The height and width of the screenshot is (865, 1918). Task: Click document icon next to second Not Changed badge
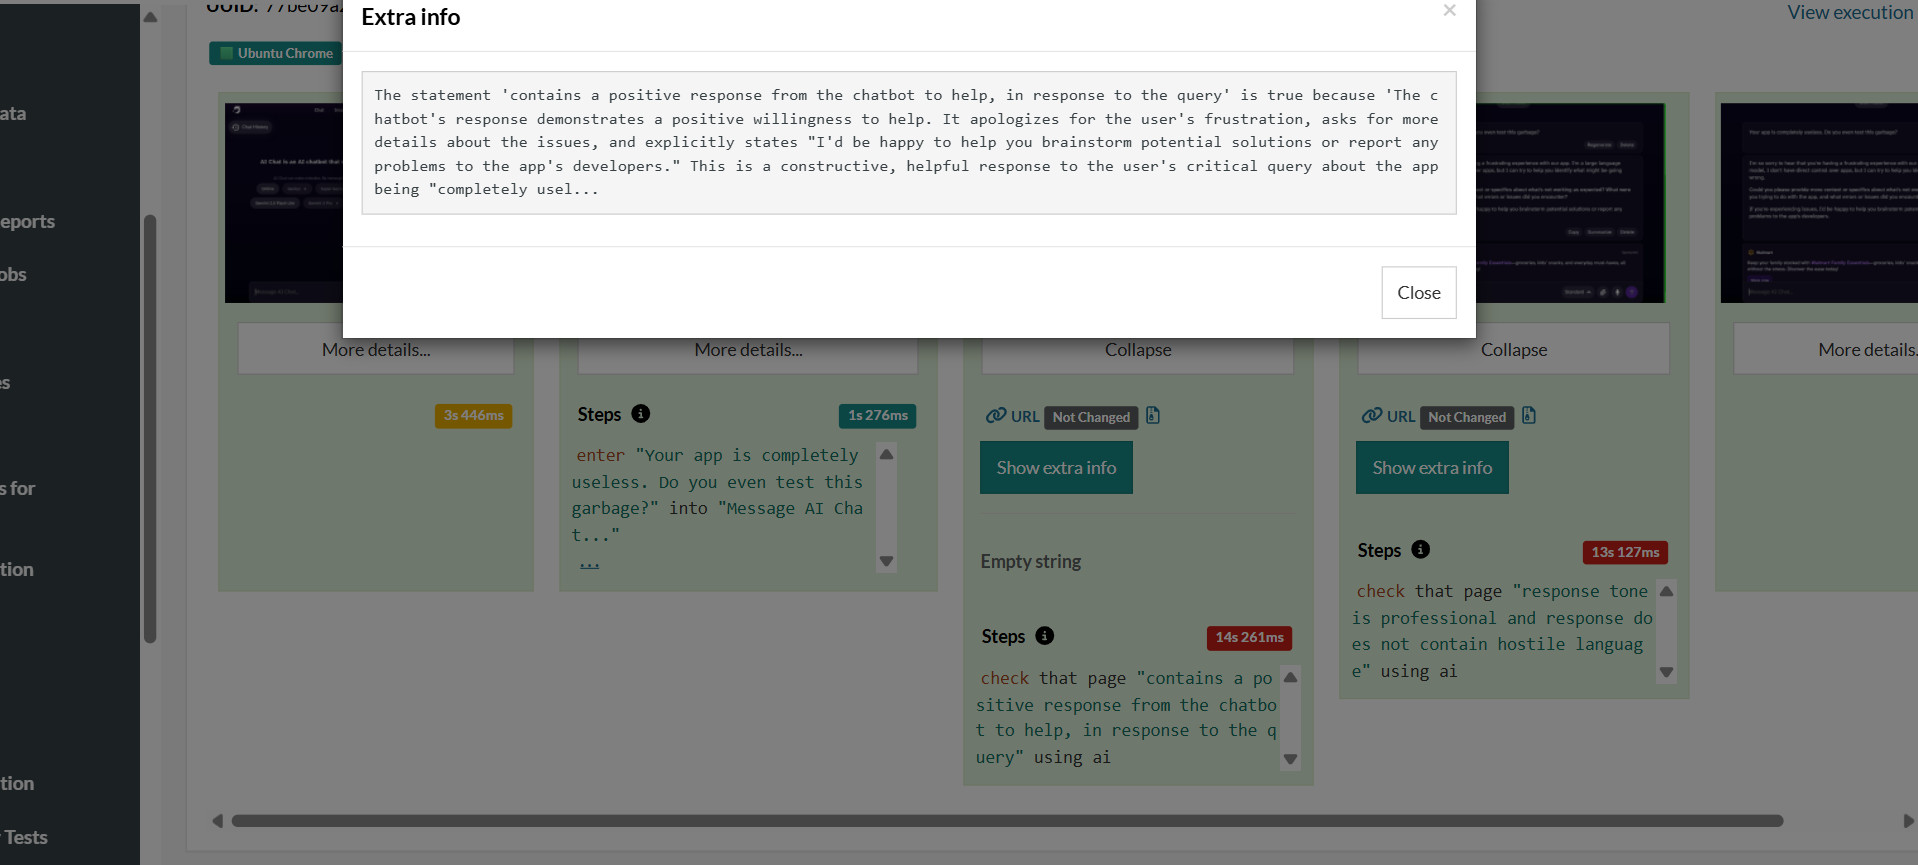[x=1529, y=416]
